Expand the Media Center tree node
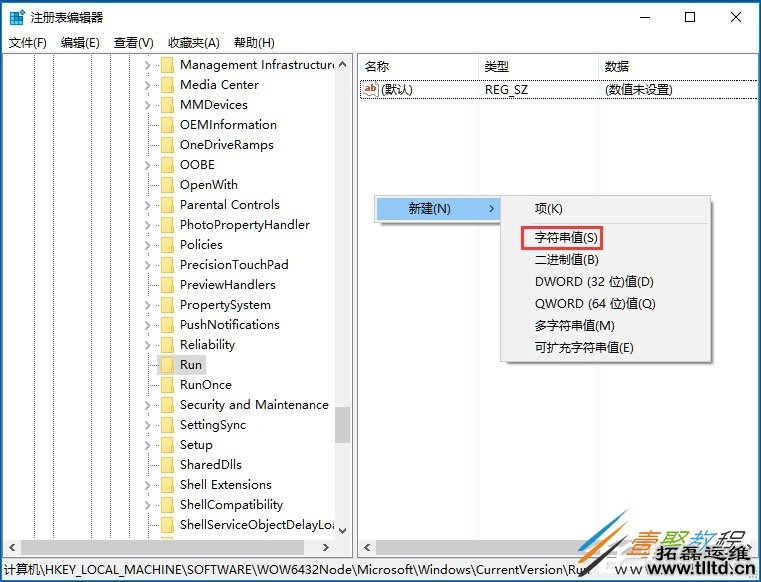 click(x=148, y=85)
